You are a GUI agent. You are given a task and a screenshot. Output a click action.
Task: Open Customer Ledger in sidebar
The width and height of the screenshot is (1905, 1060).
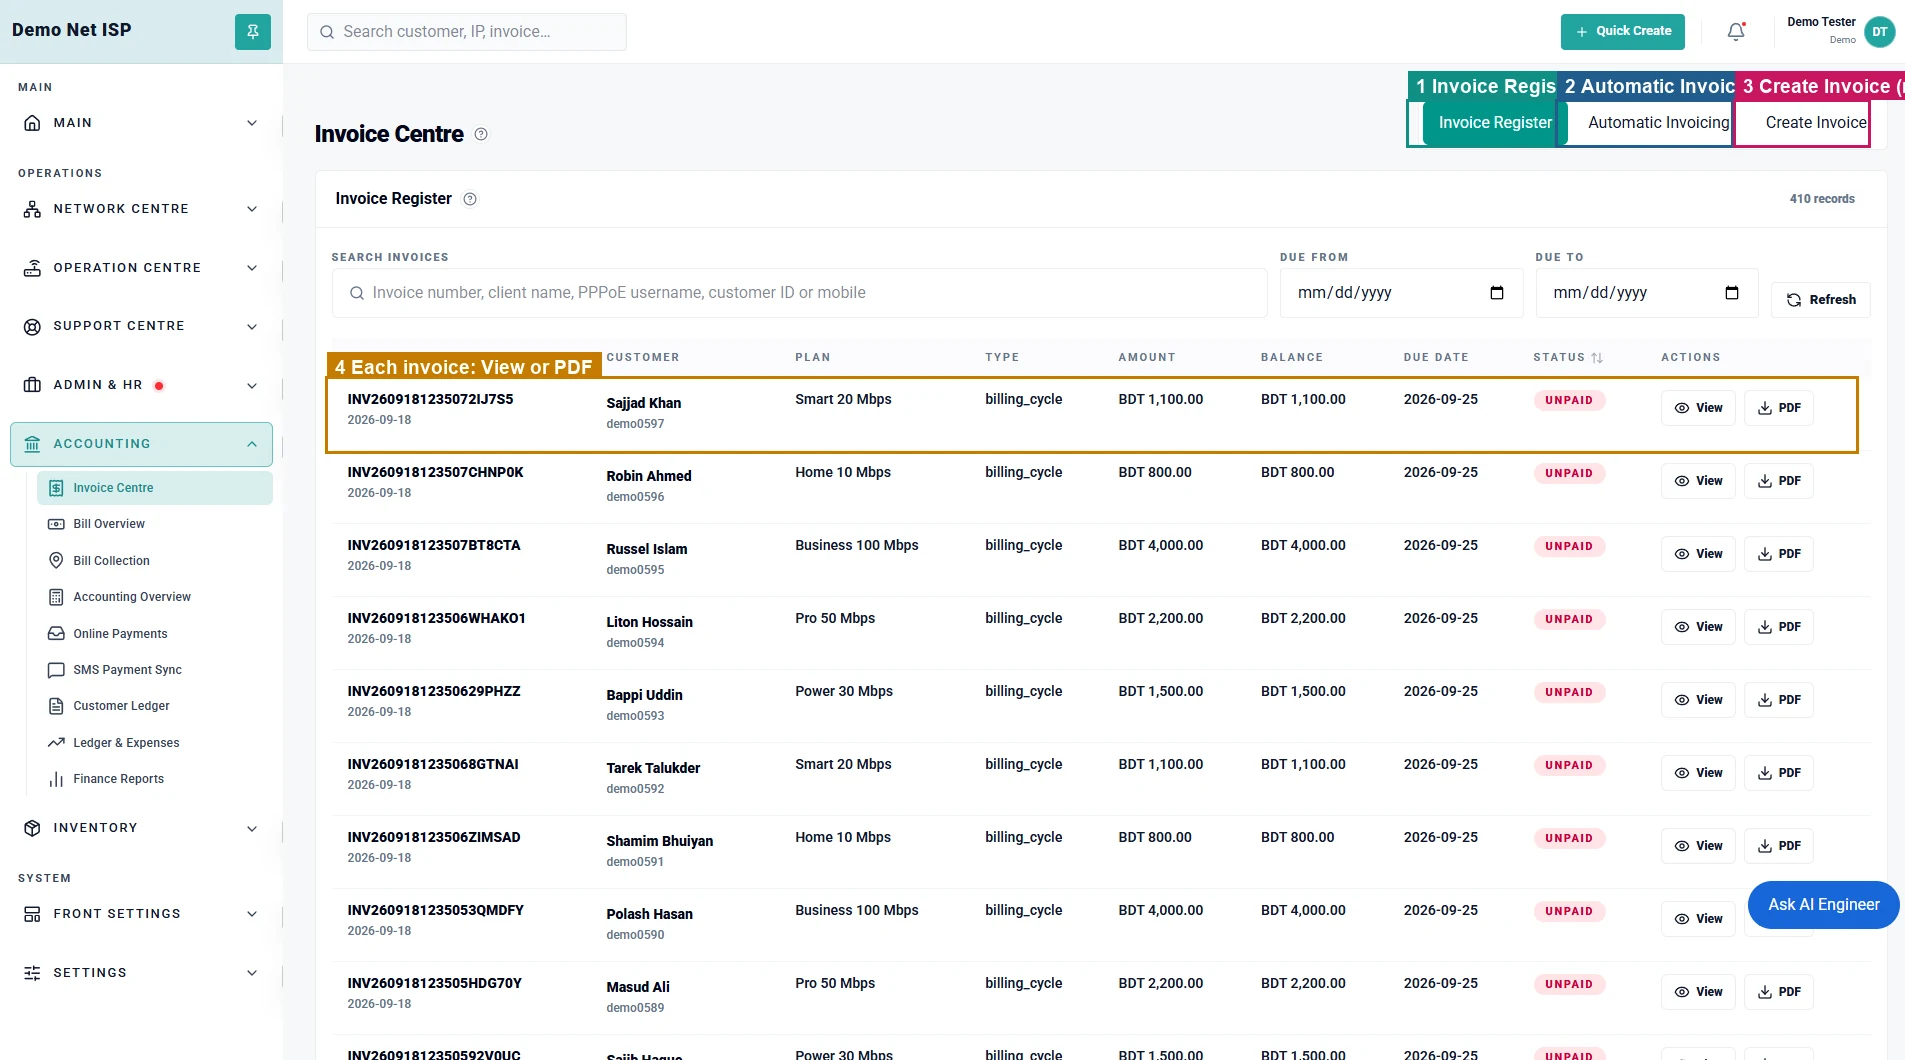(x=155, y=706)
